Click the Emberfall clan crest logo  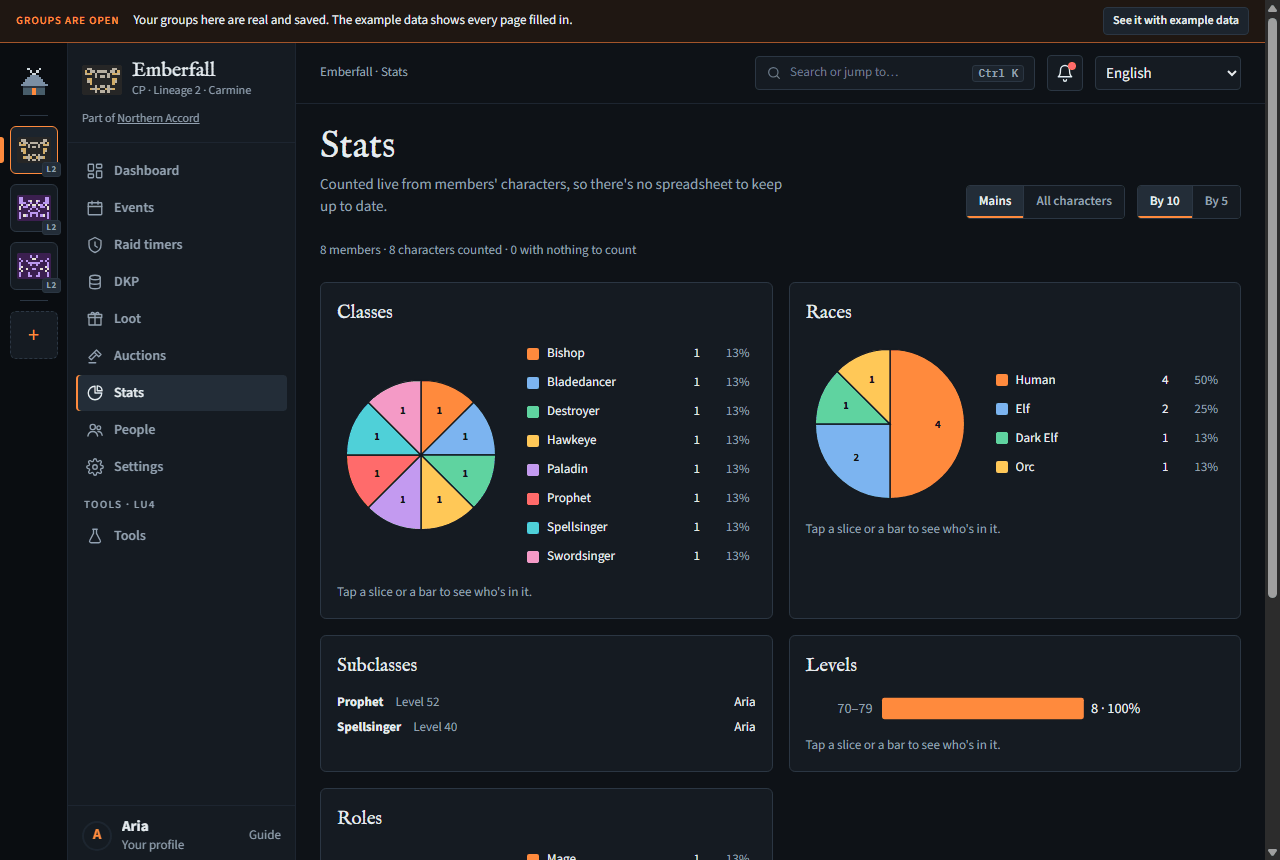pos(102,79)
